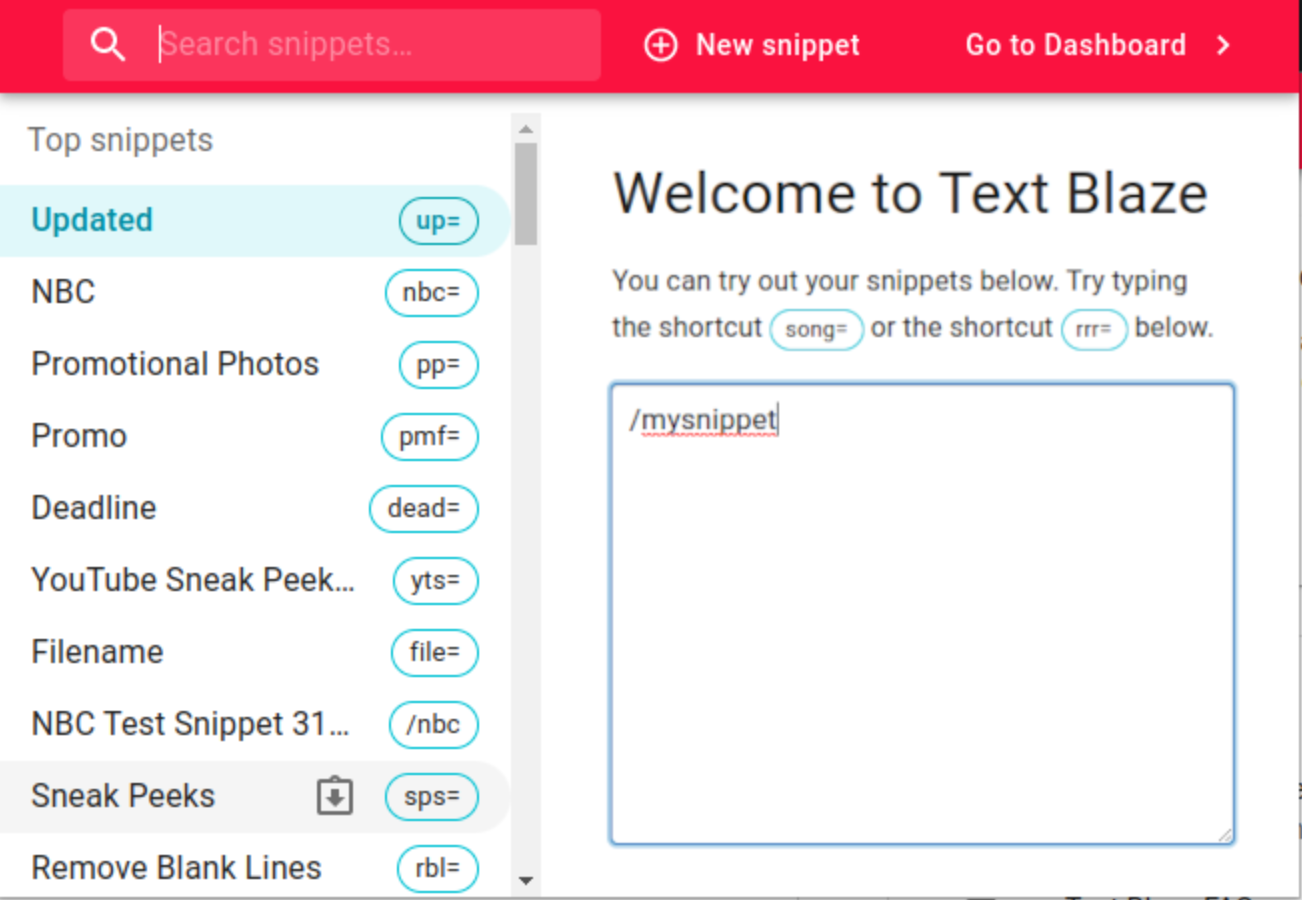Go to Dashboard
This screenshot has width=1302, height=900.
(x=1098, y=45)
